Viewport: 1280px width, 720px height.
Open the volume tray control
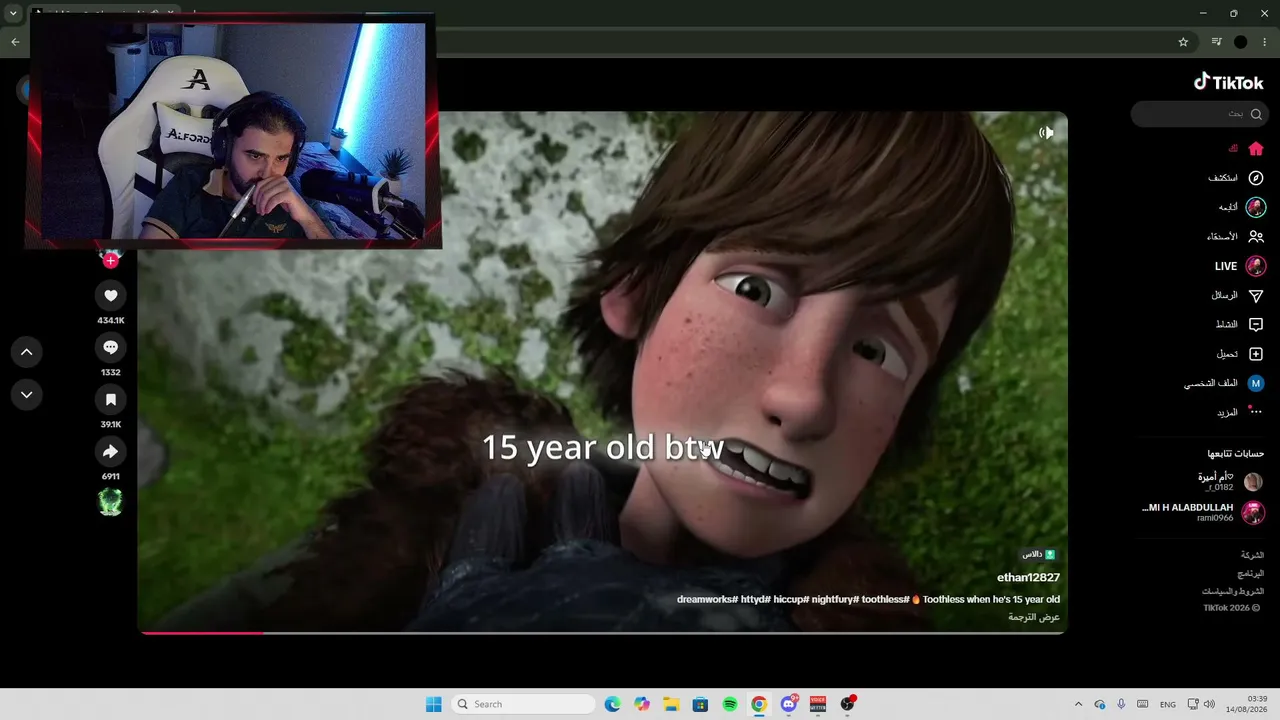(x=1209, y=704)
